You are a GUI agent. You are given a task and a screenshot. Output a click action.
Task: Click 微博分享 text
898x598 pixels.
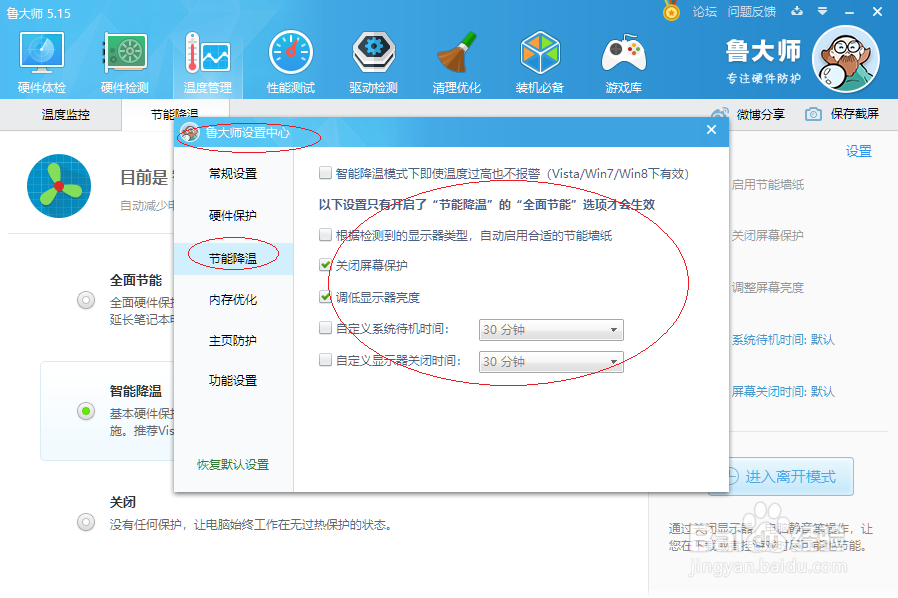click(x=761, y=115)
